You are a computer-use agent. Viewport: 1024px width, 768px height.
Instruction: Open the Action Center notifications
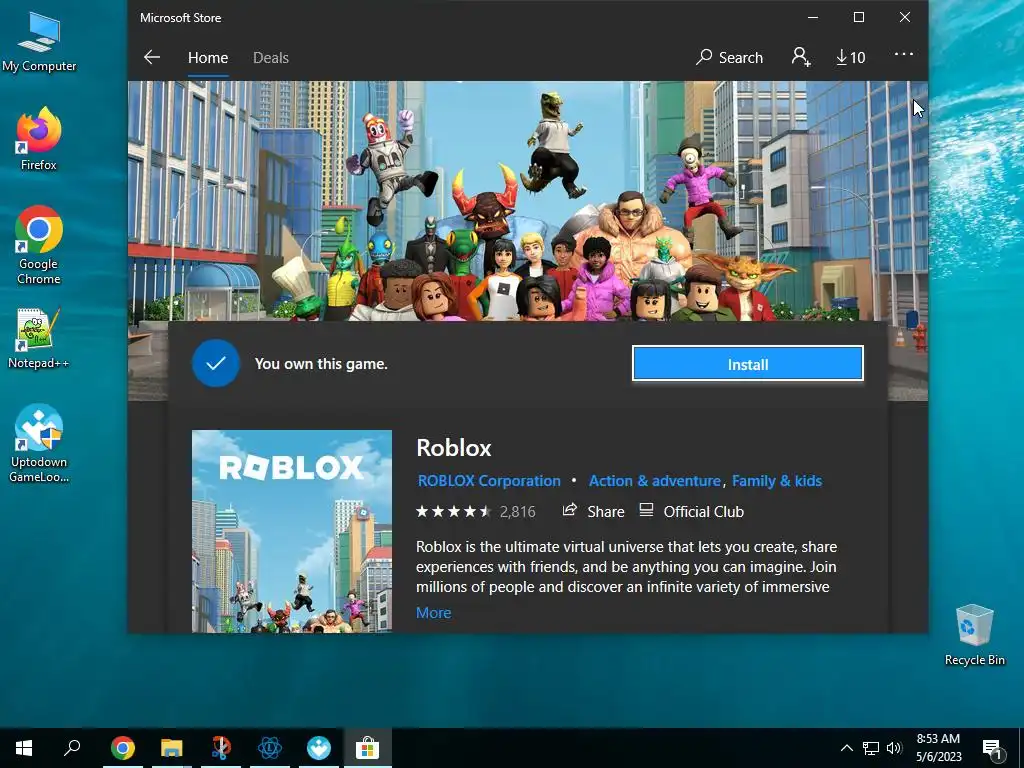[993, 749]
